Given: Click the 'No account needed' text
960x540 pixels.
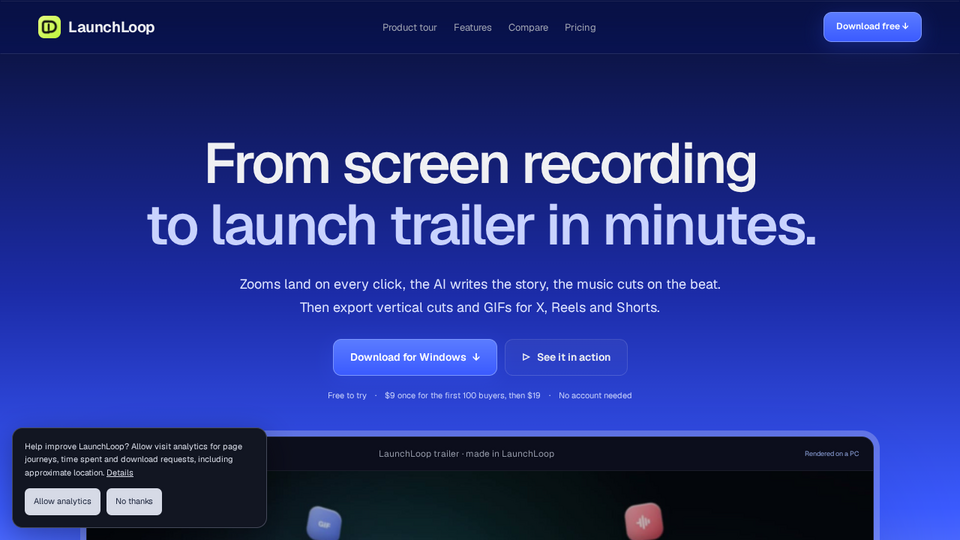Looking at the screenshot, I should tap(595, 396).
